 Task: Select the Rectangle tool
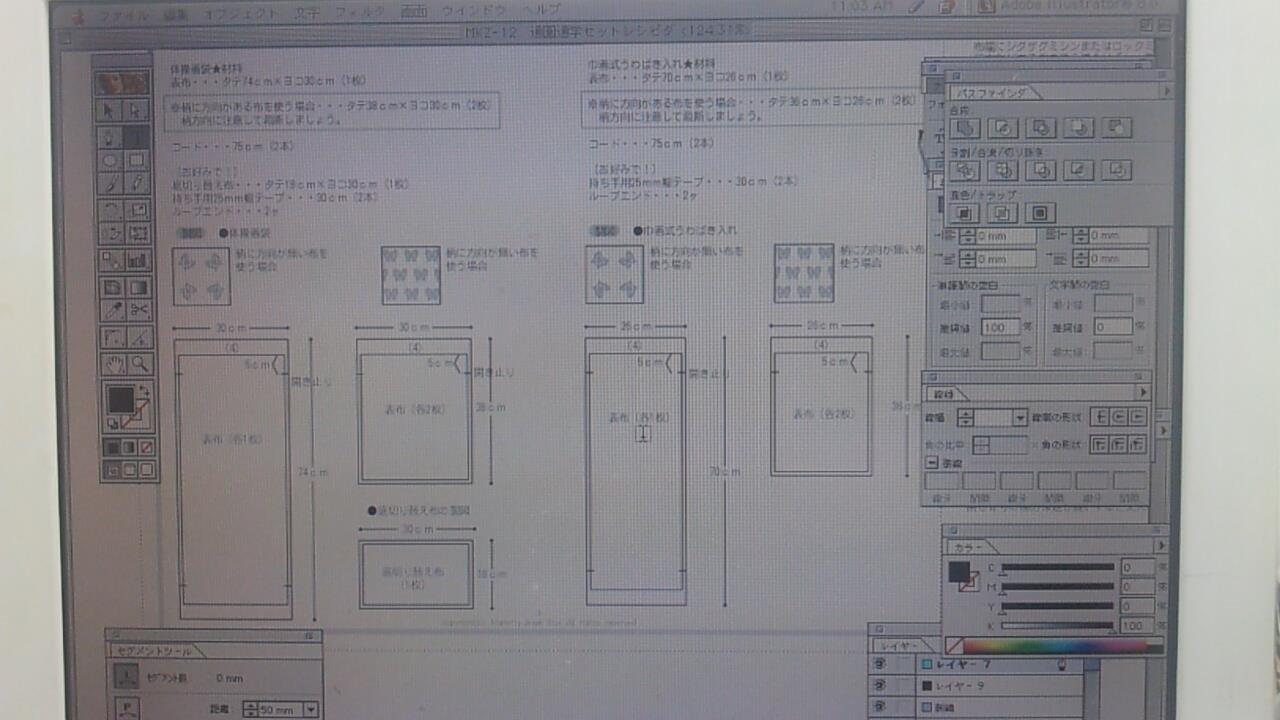pos(137,160)
